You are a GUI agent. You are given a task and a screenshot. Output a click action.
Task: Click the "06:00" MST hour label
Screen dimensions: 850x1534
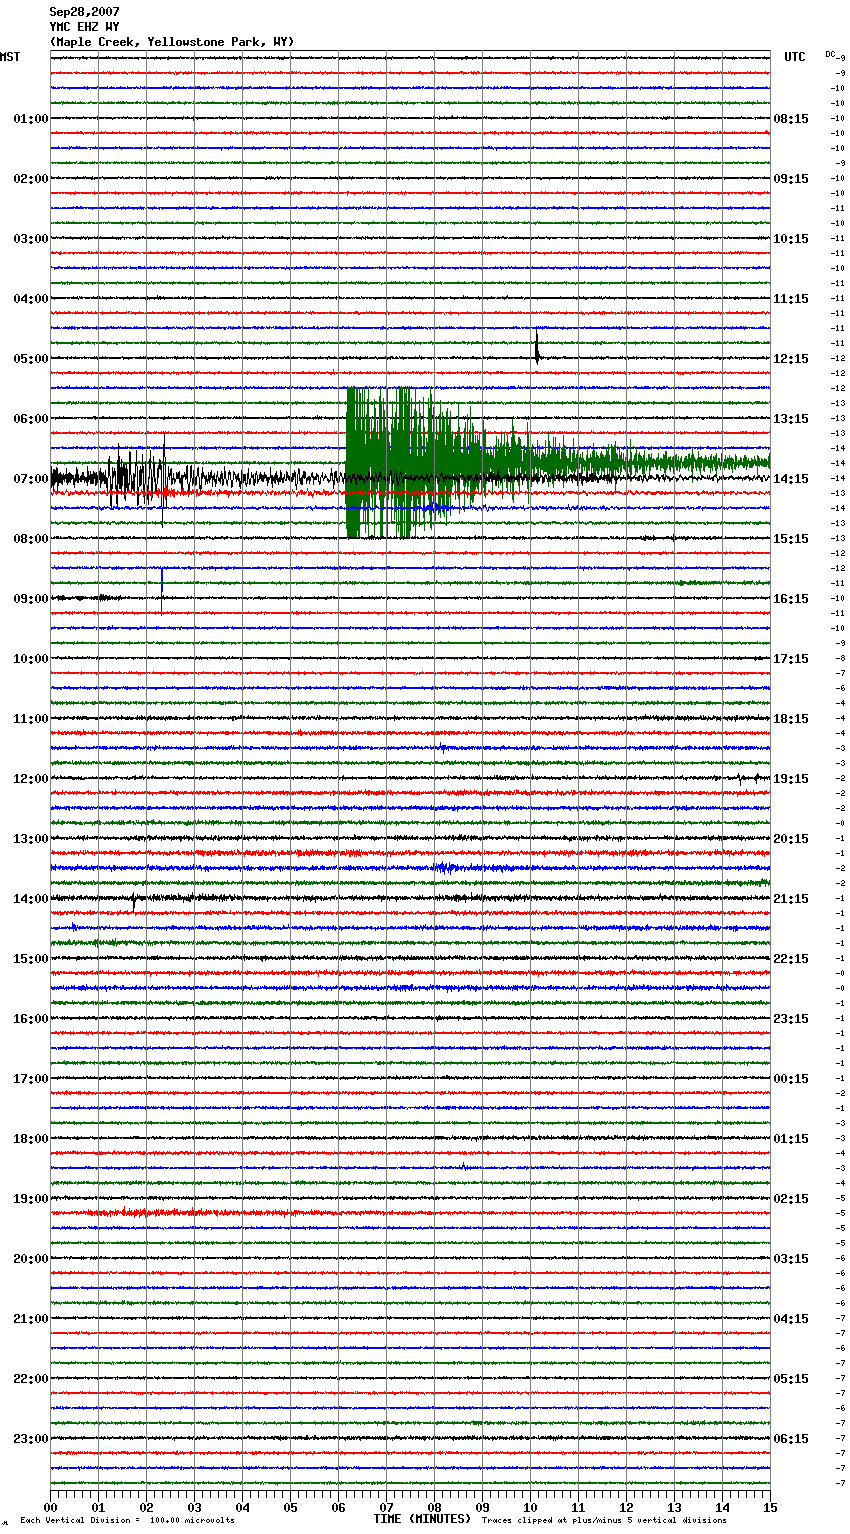coord(31,419)
